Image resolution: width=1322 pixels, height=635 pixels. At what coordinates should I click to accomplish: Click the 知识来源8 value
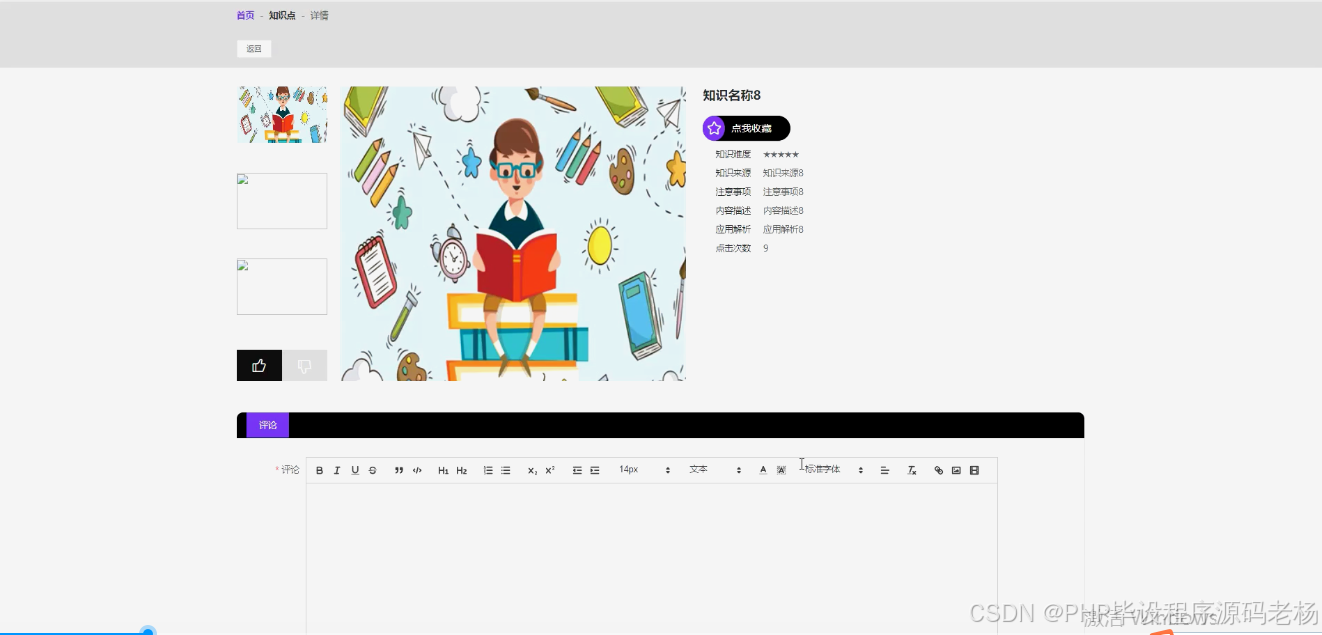783,173
